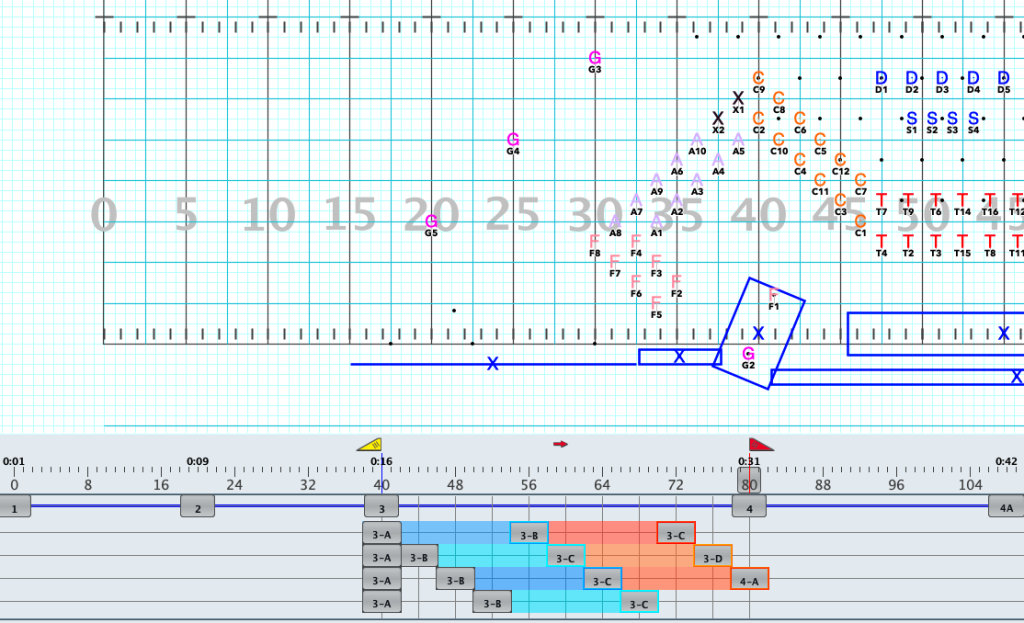Open page tab 4A
1024x623 pixels.
(x=1007, y=507)
